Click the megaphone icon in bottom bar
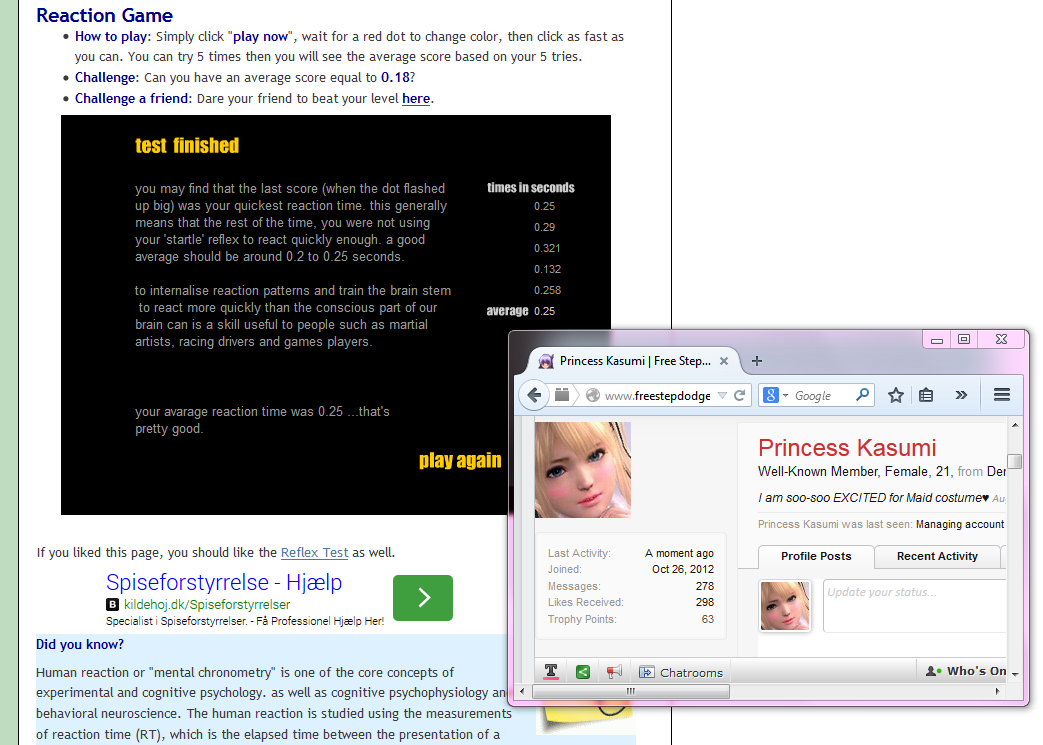 pos(614,672)
